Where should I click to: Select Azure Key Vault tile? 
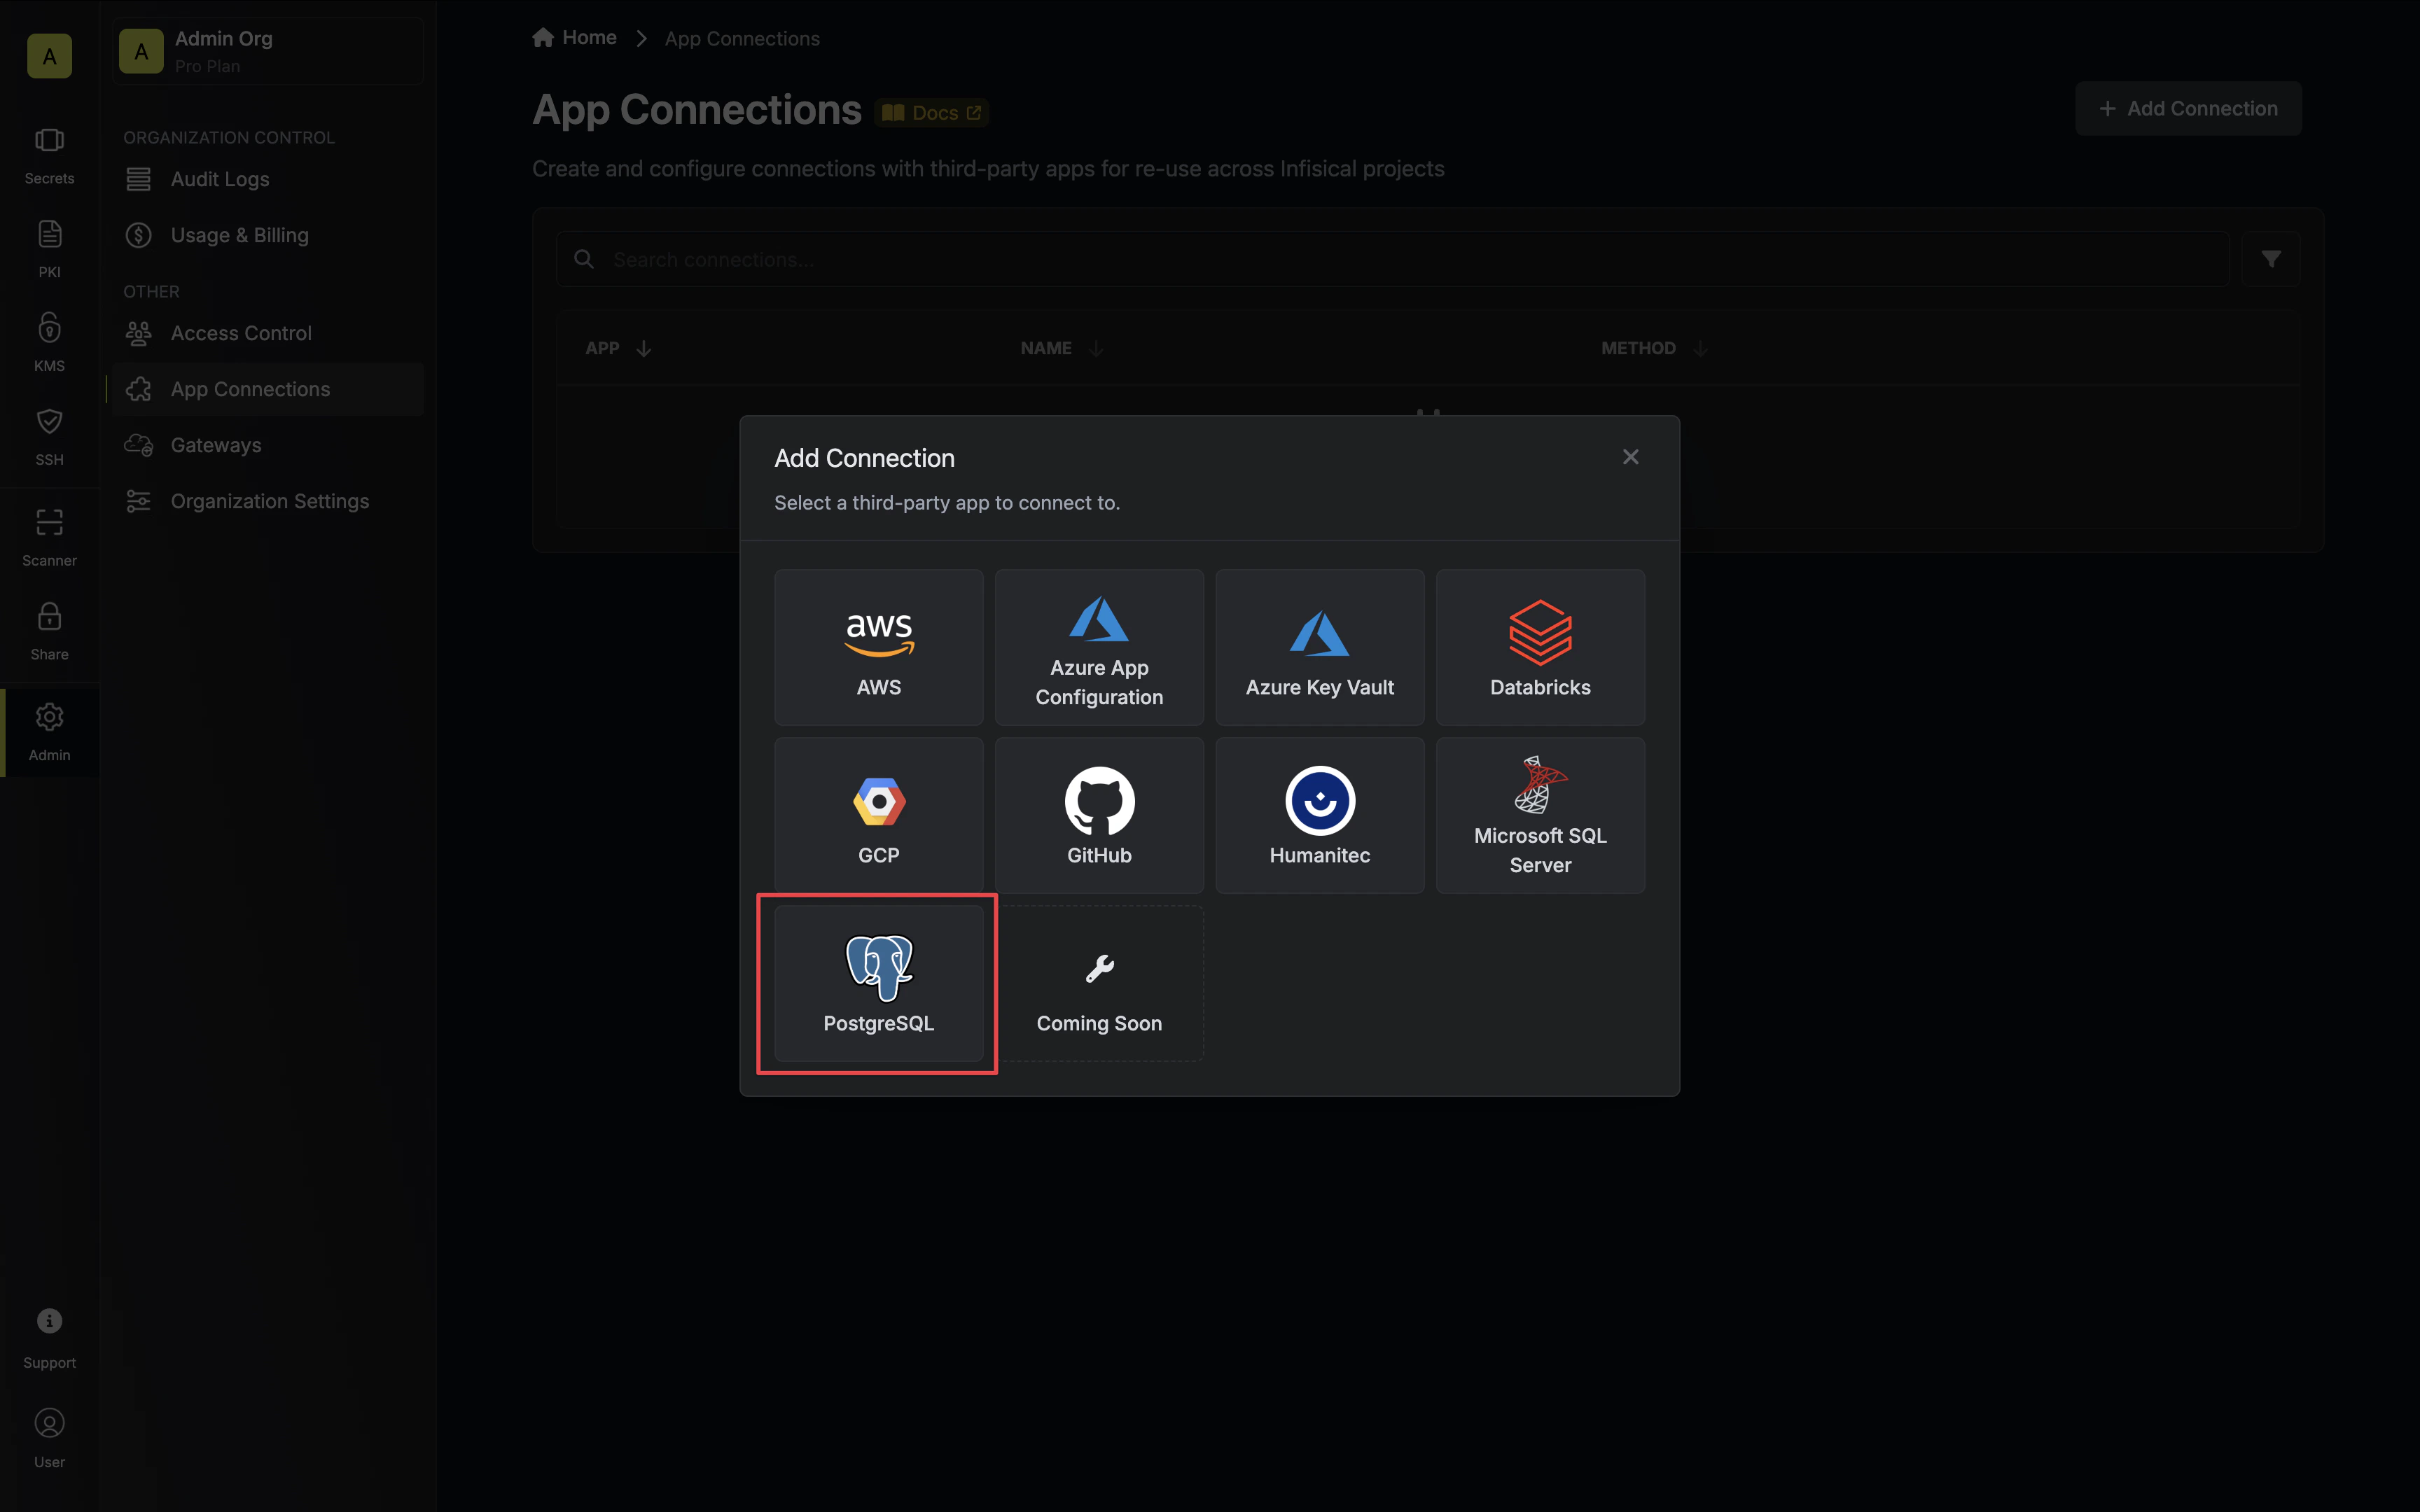pyautogui.click(x=1319, y=647)
